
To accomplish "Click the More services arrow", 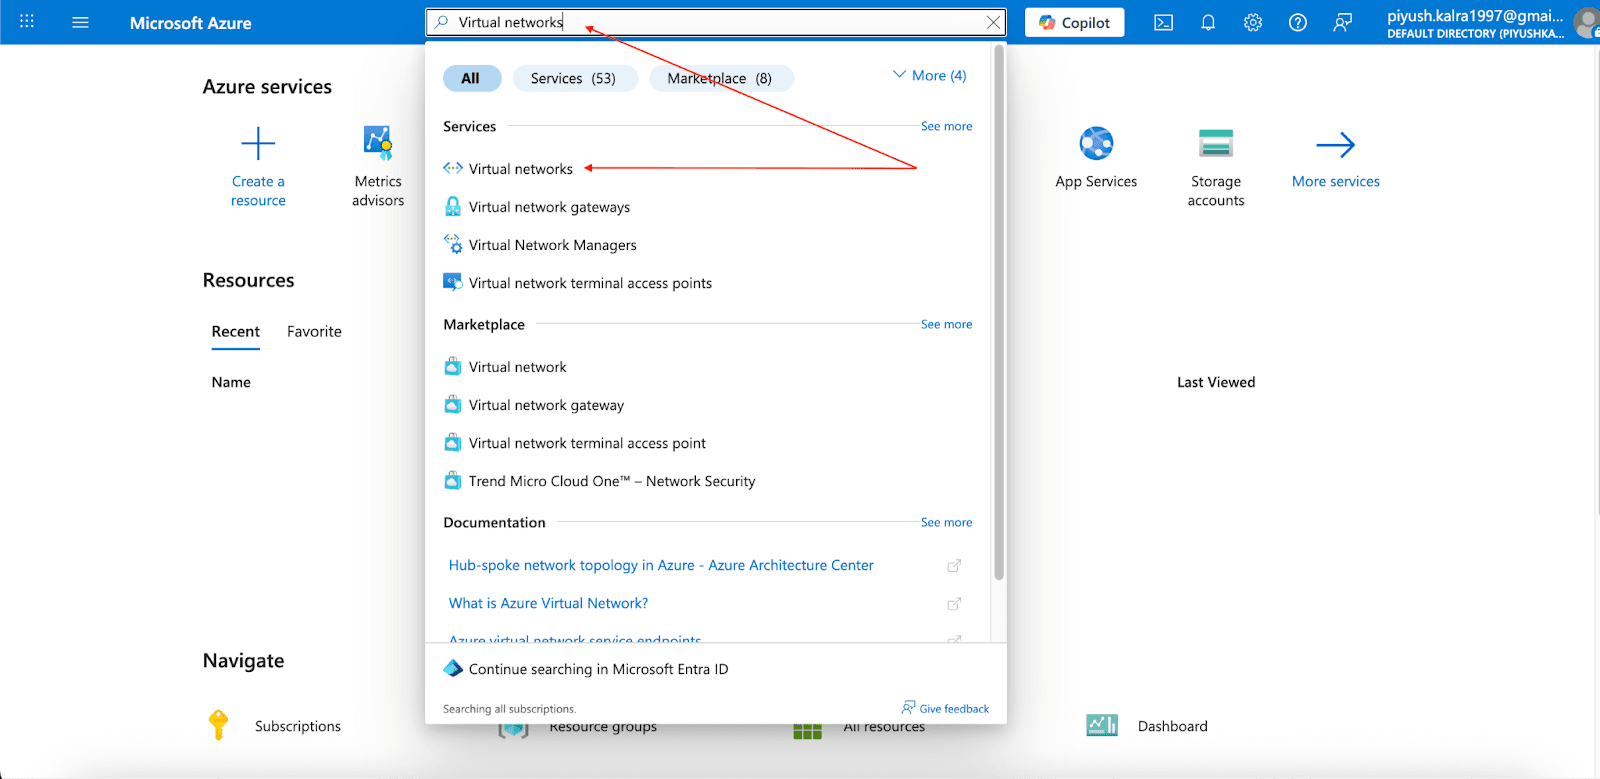I will click(1336, 145).
